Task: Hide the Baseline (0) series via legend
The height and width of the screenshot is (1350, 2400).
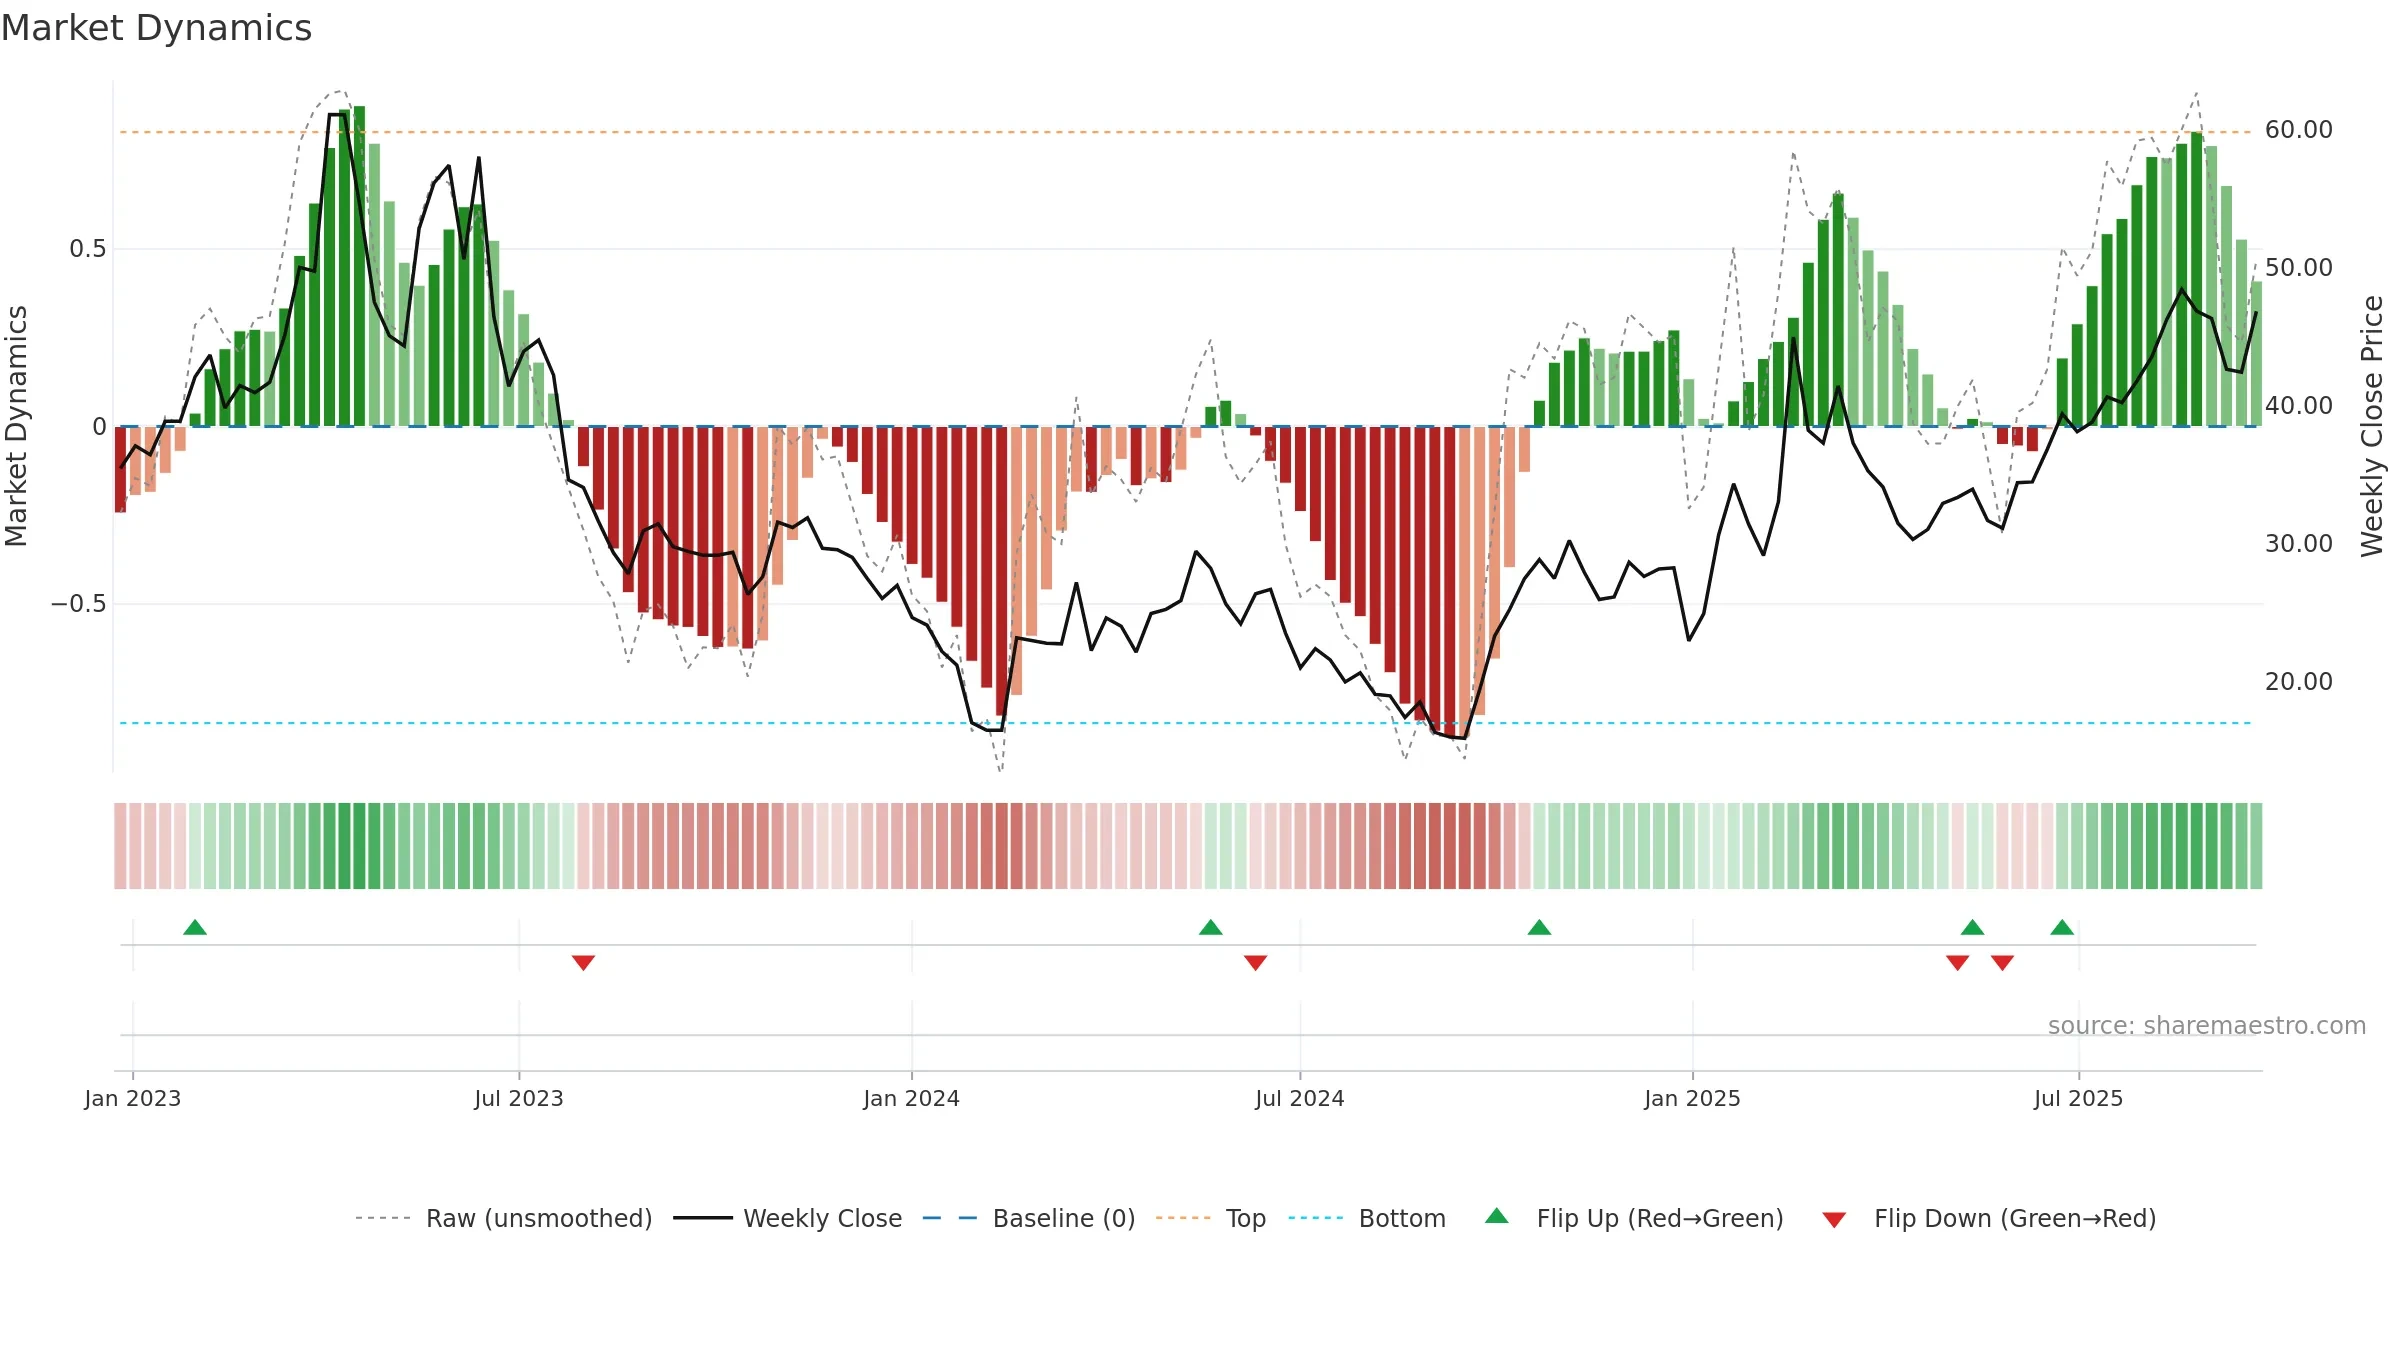Action: pos(1029,1218)
